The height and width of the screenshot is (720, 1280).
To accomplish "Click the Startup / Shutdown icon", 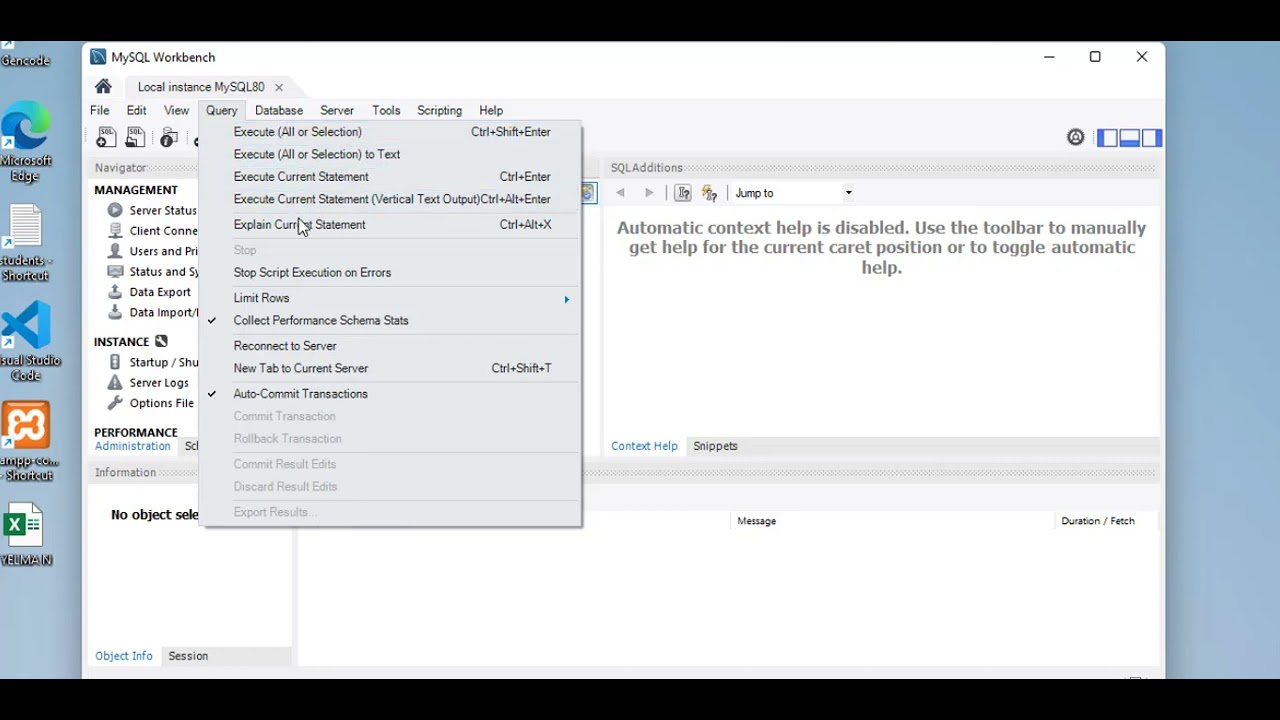I will 115,362.
